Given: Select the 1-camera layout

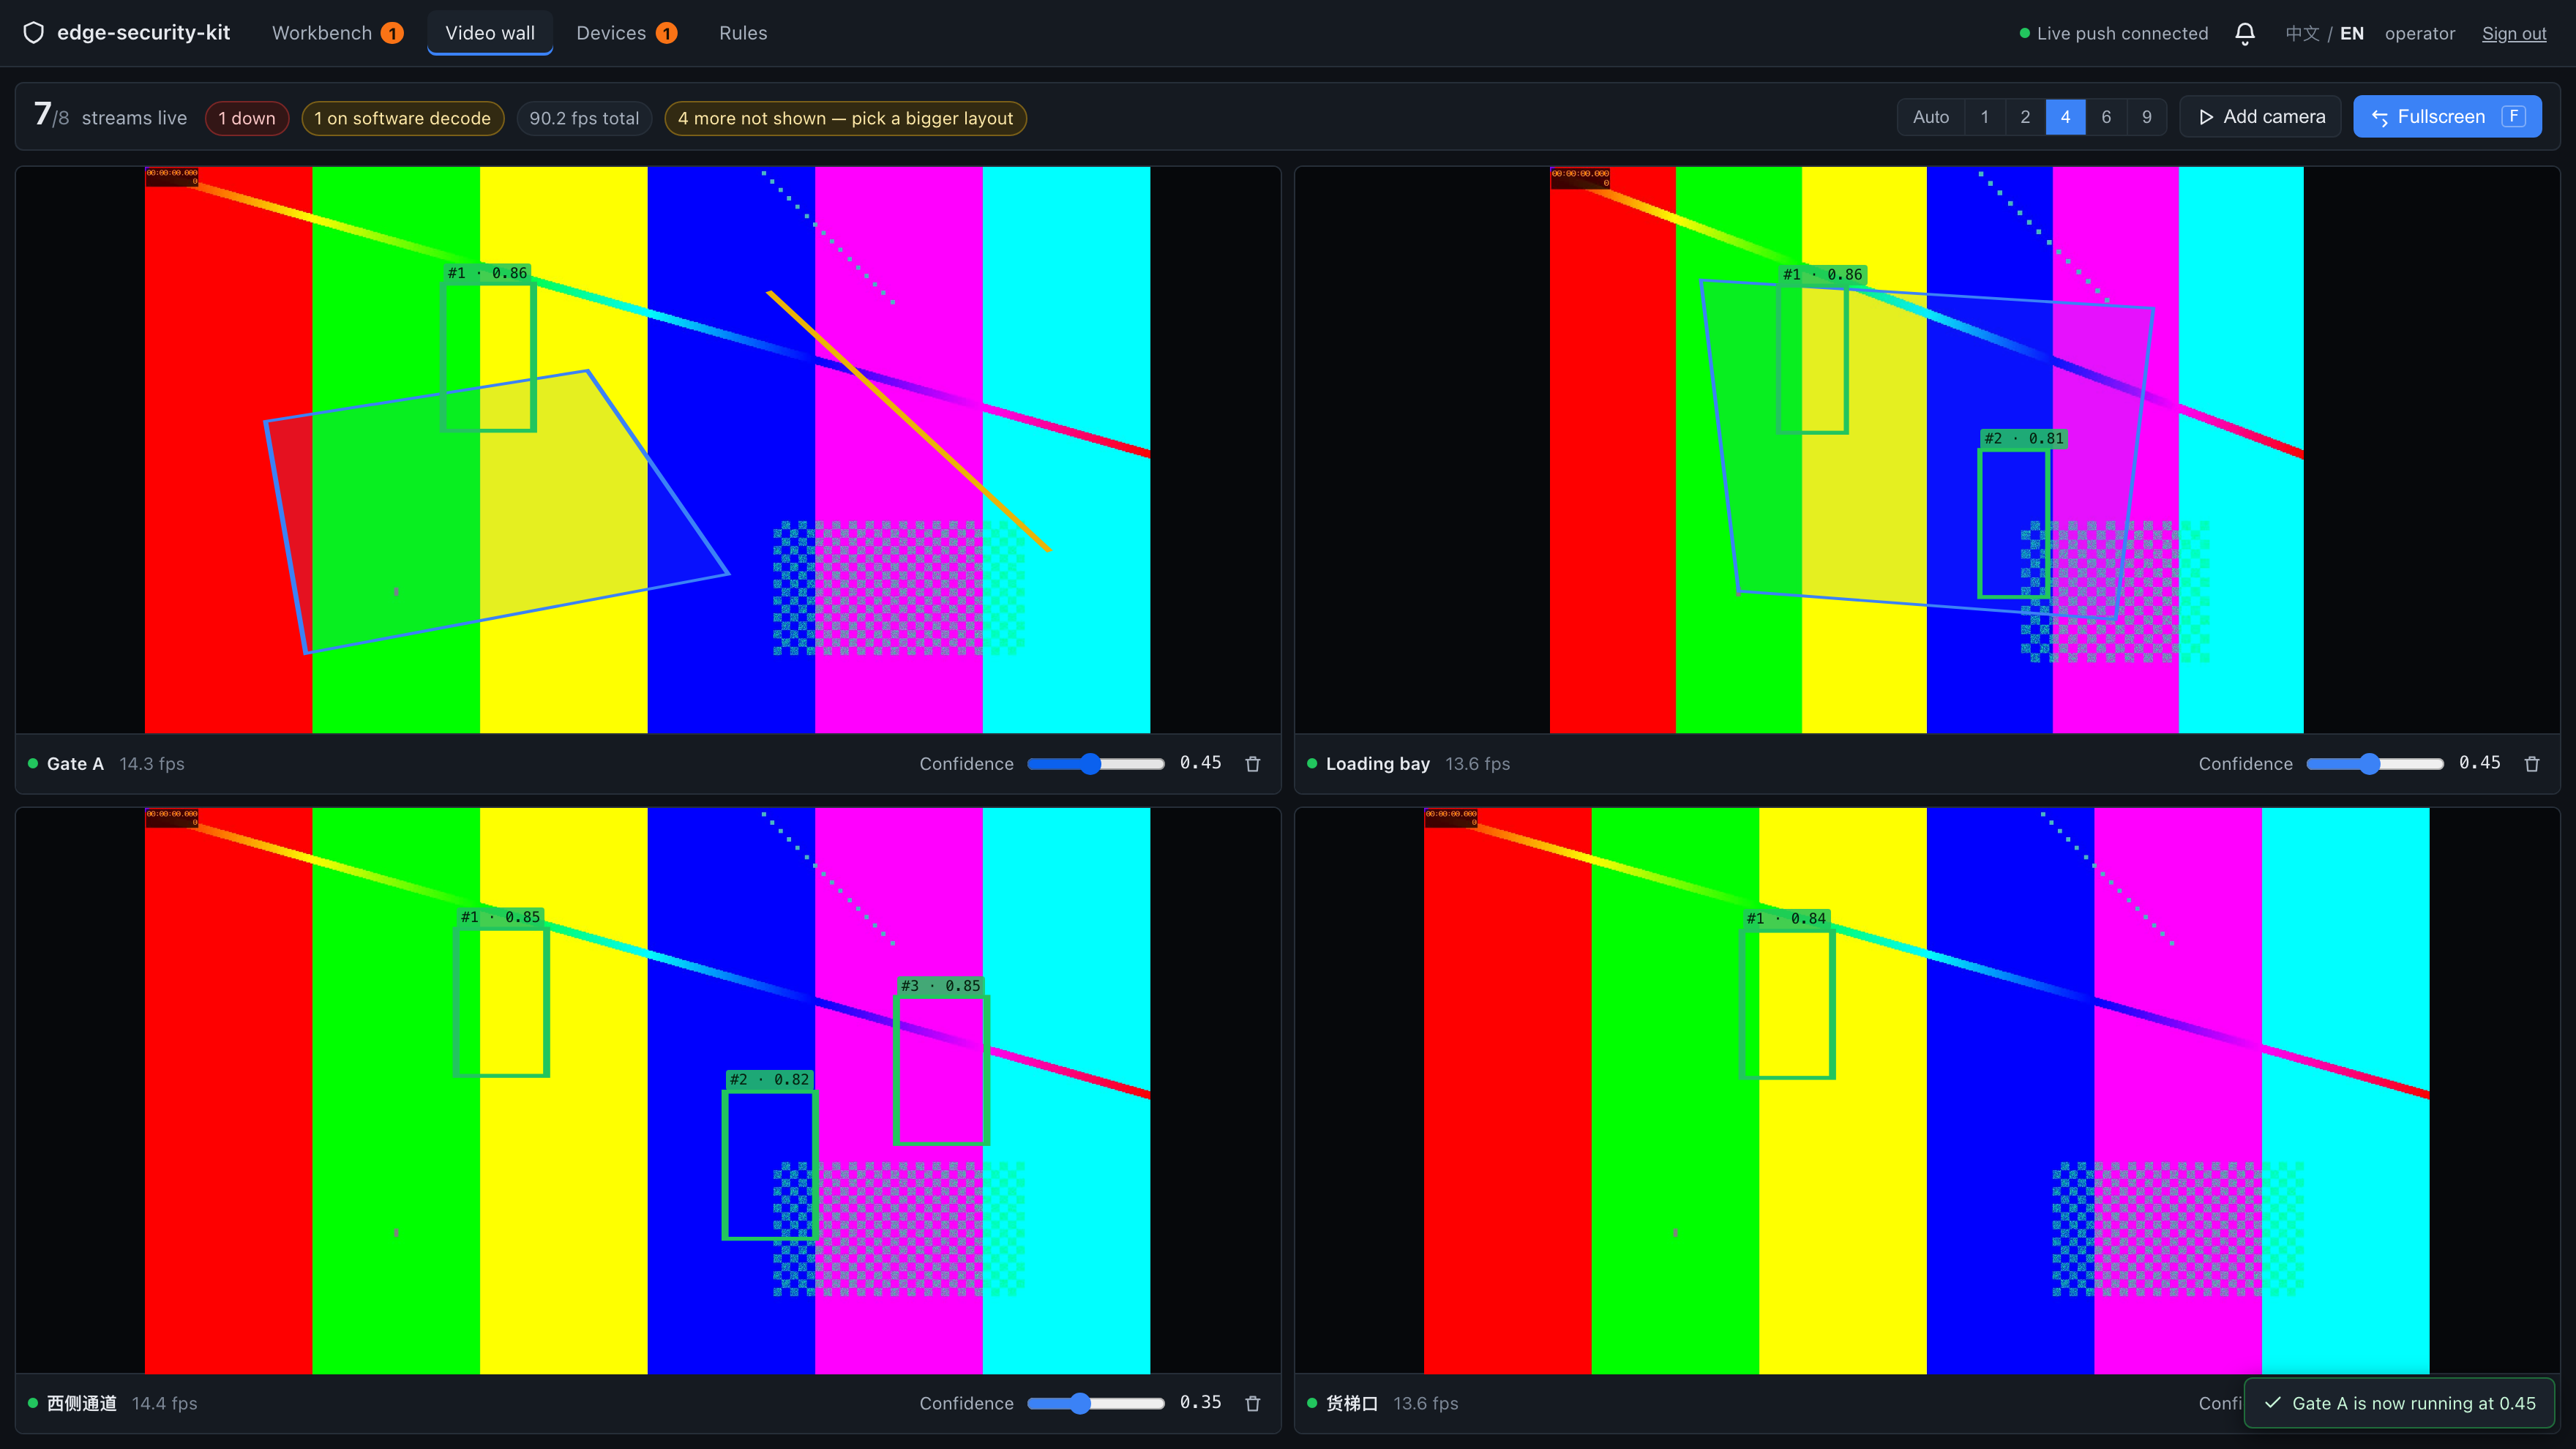Looking at the screenshot, I should 1984,117.
